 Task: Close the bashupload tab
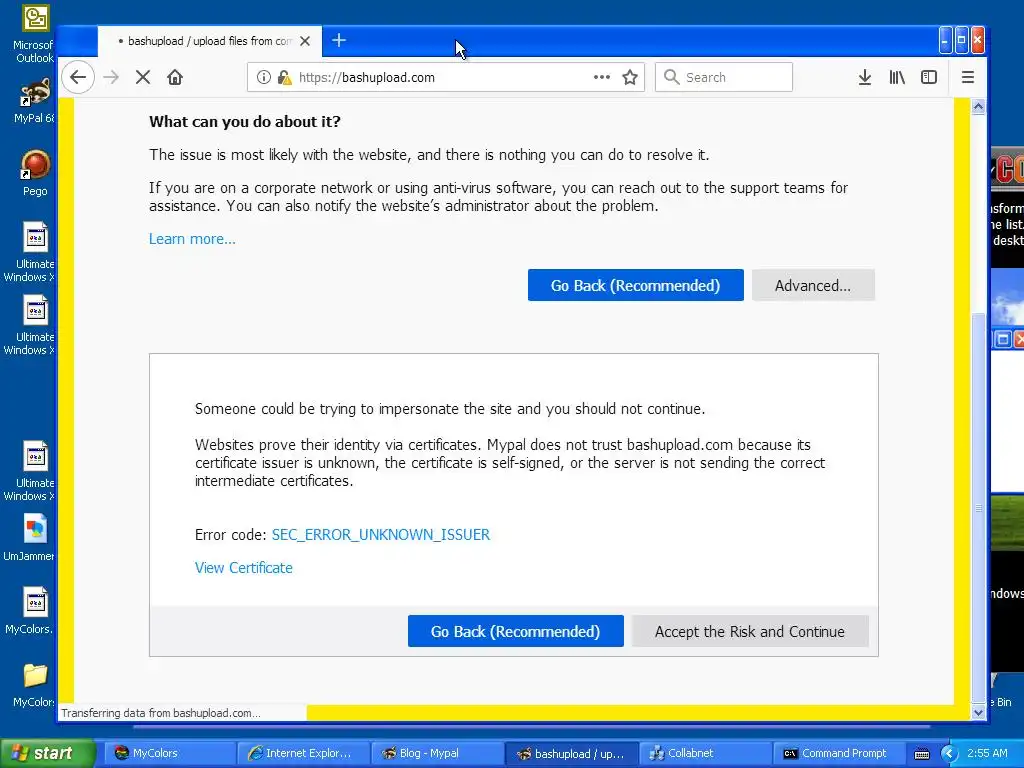[x=305, y=41]
